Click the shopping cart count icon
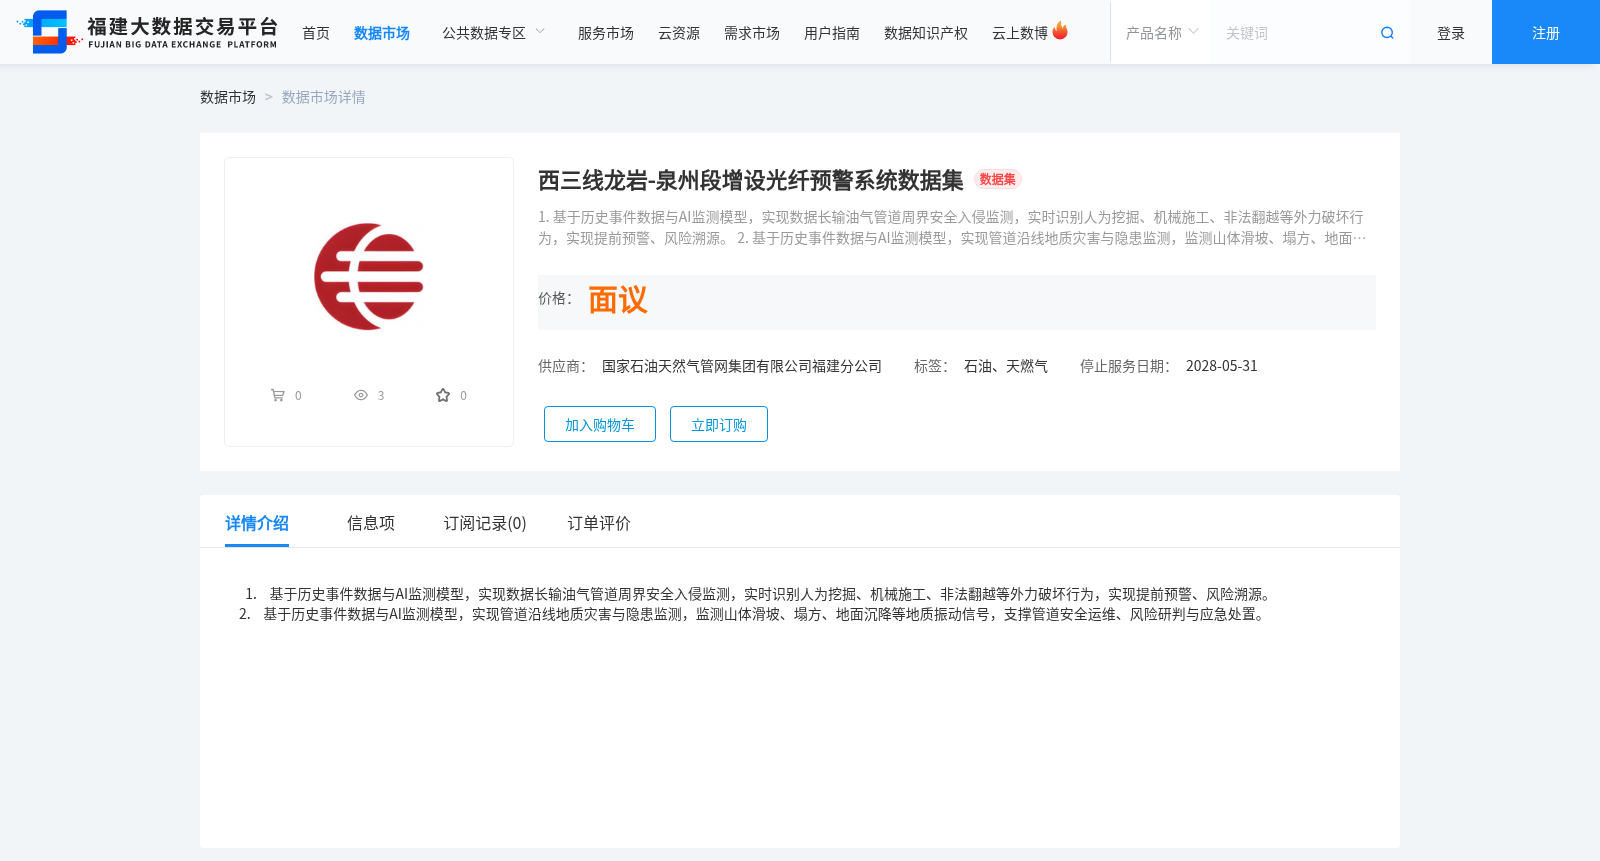The width and height of the screenshot is (1600, 861). pos(278,395)
